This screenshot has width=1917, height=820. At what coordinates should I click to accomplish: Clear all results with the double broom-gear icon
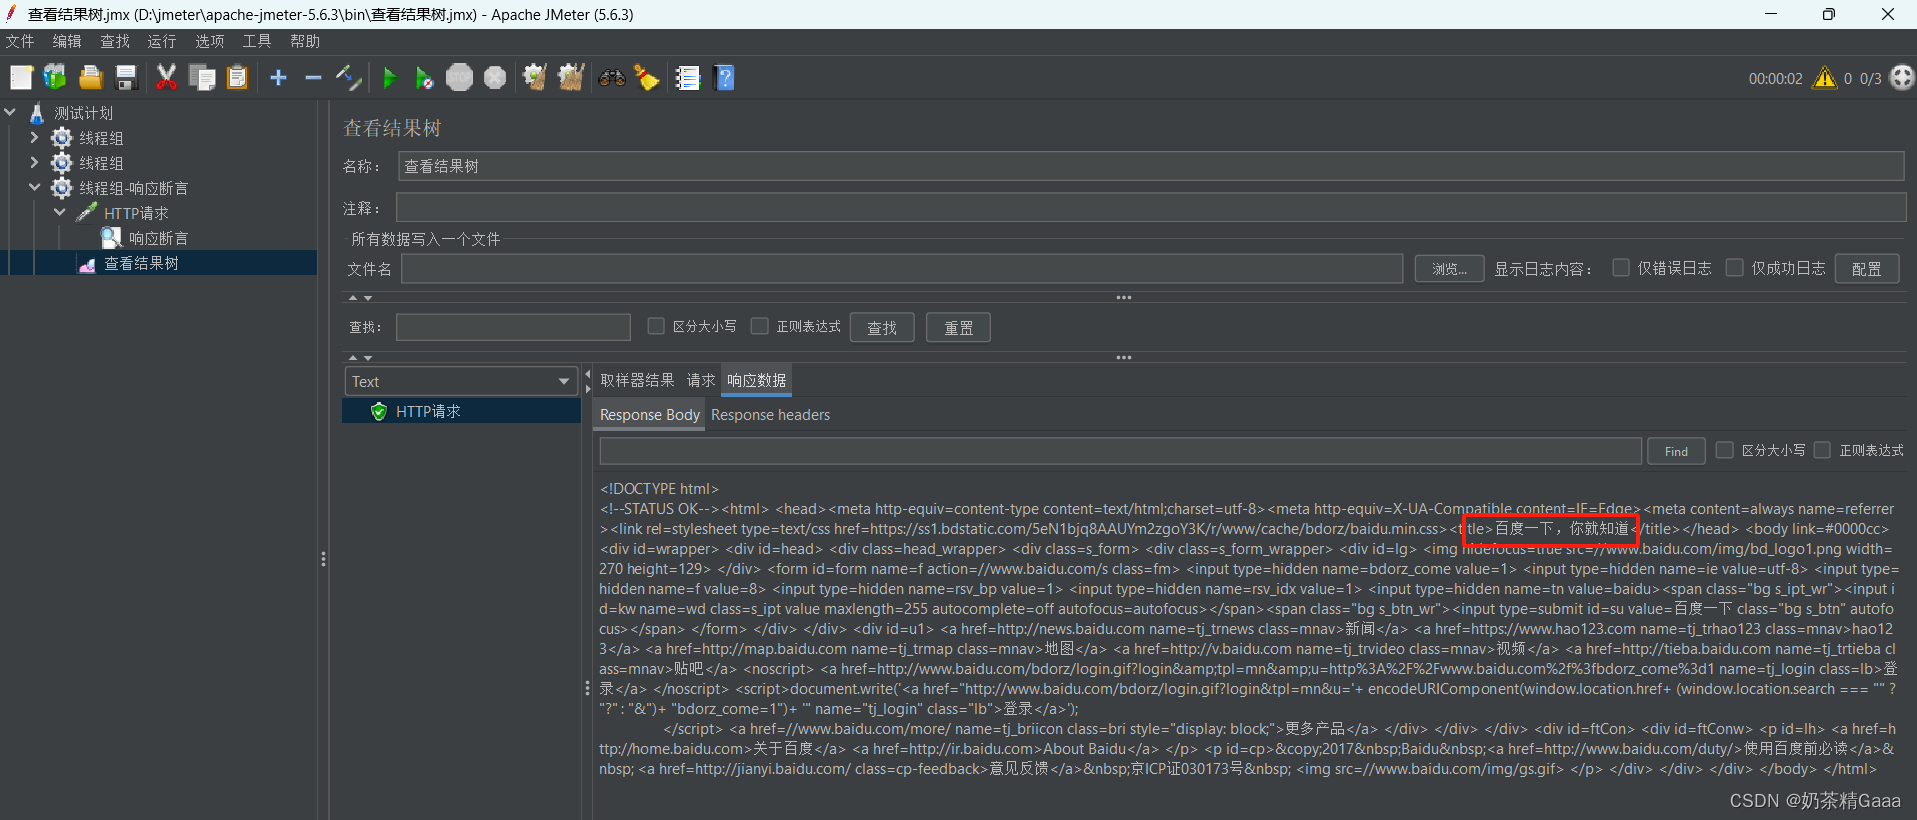[x=571, y=78]
